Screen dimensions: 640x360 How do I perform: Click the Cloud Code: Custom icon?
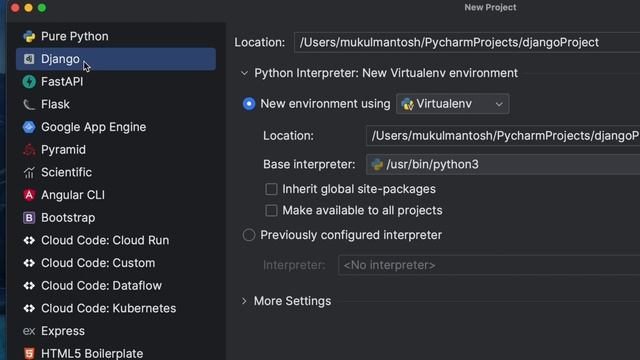tap(29, 263)
